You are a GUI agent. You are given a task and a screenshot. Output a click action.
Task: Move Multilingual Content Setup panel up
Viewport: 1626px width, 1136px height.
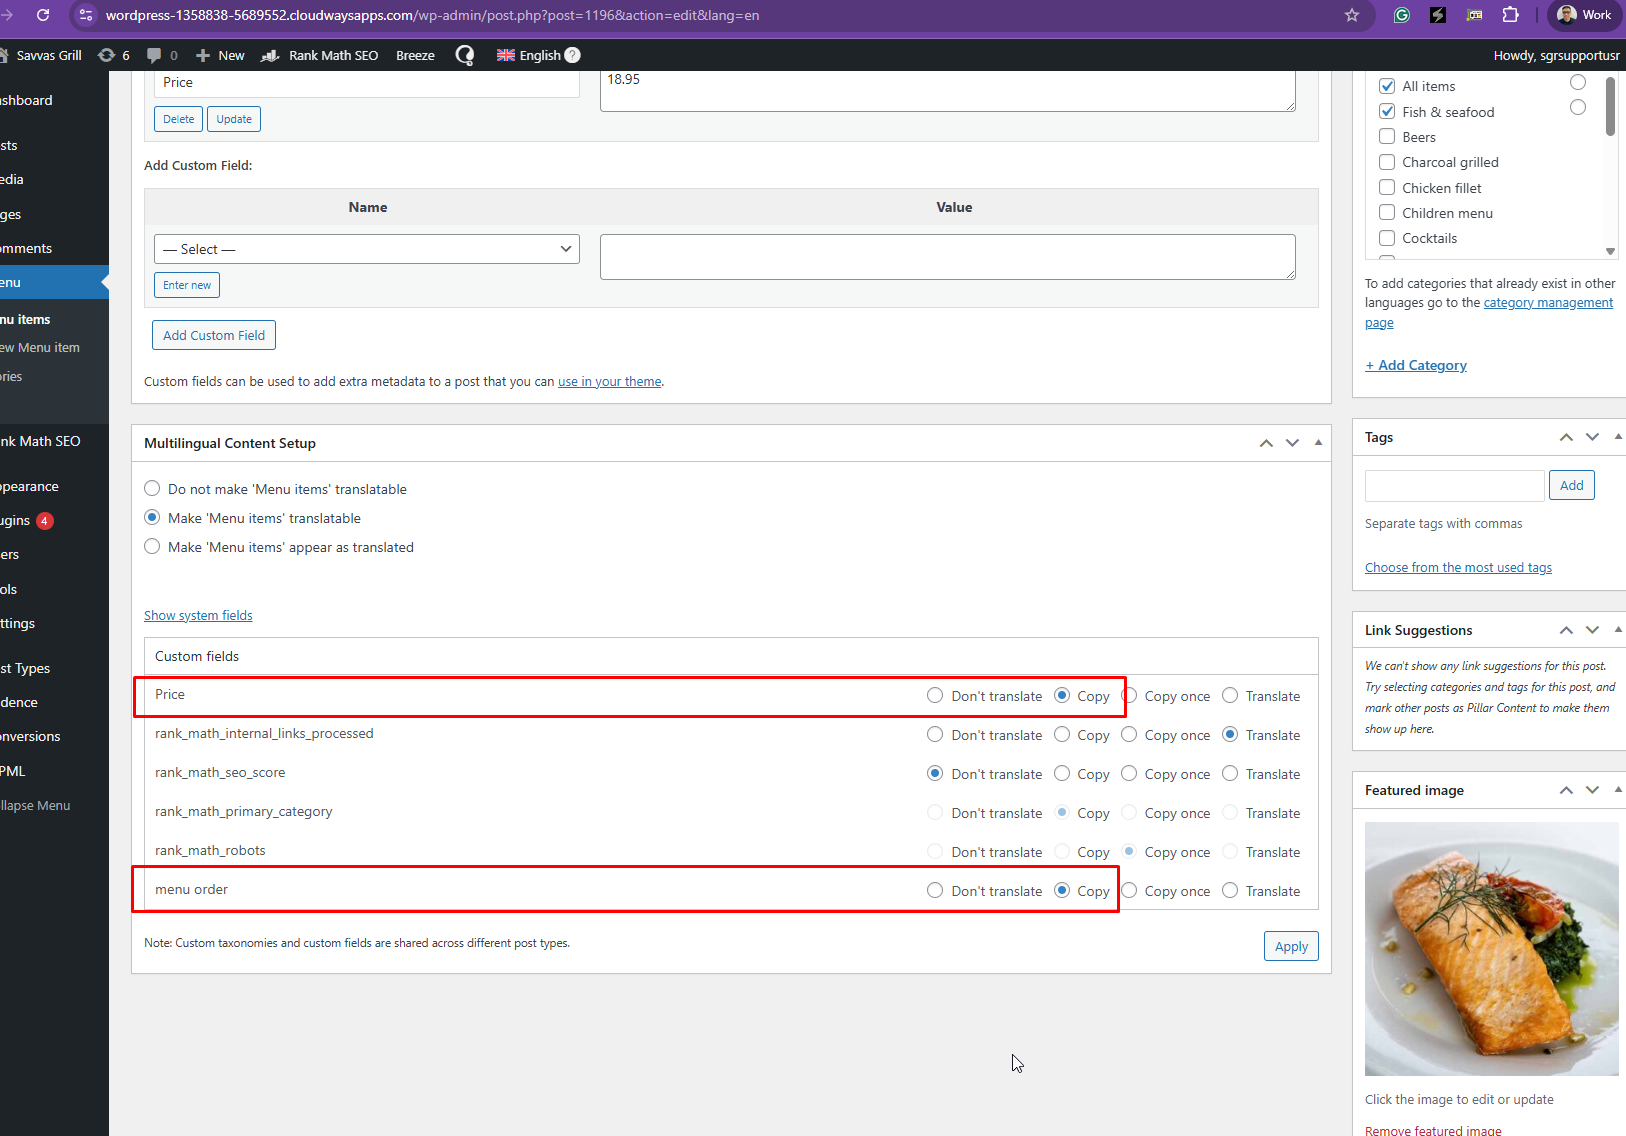tap(1266, 443)
